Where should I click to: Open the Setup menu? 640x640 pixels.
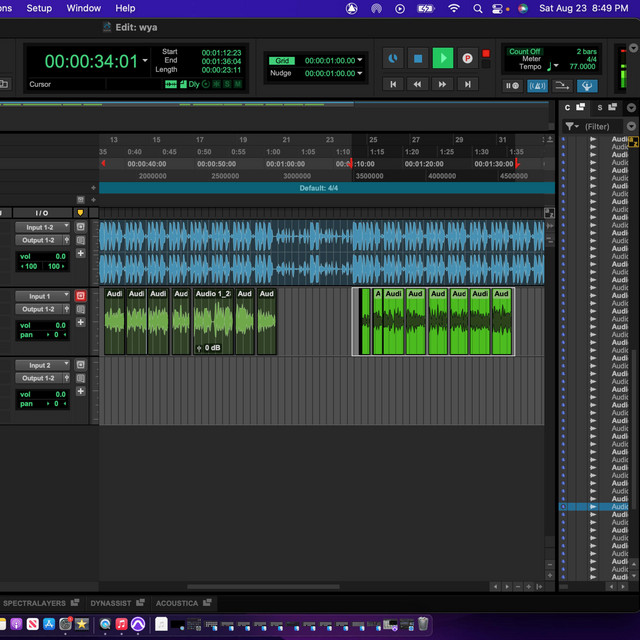click(x=39, y=8)
